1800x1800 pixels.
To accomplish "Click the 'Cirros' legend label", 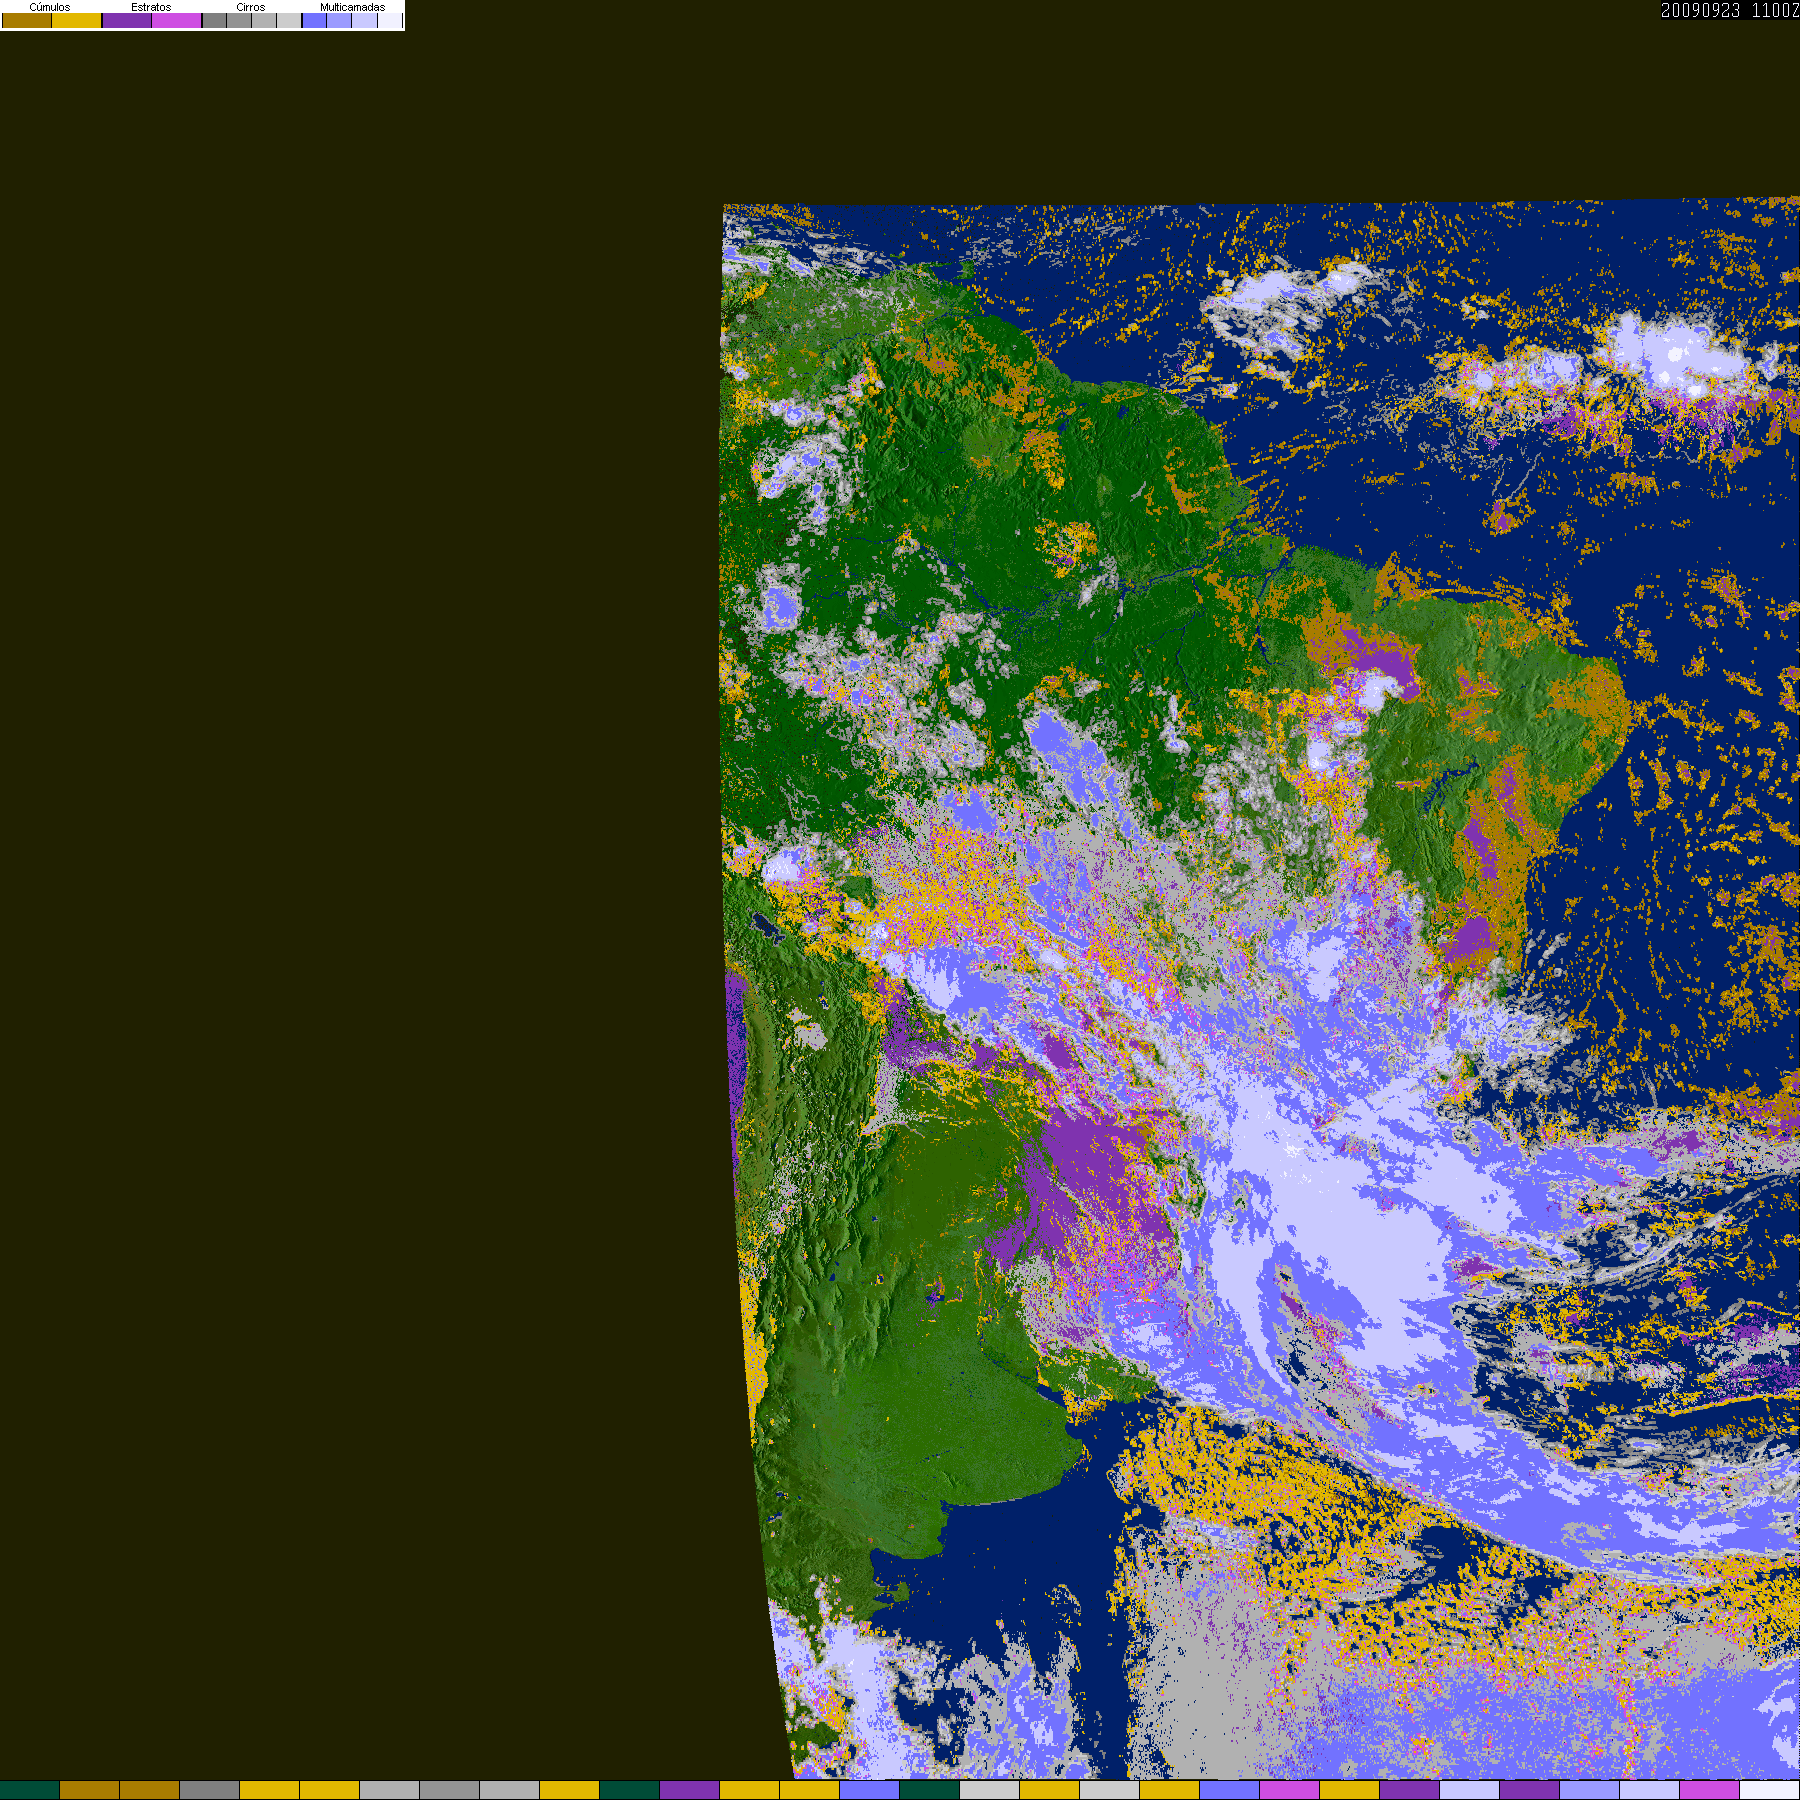I will click(x=251, y=7).
